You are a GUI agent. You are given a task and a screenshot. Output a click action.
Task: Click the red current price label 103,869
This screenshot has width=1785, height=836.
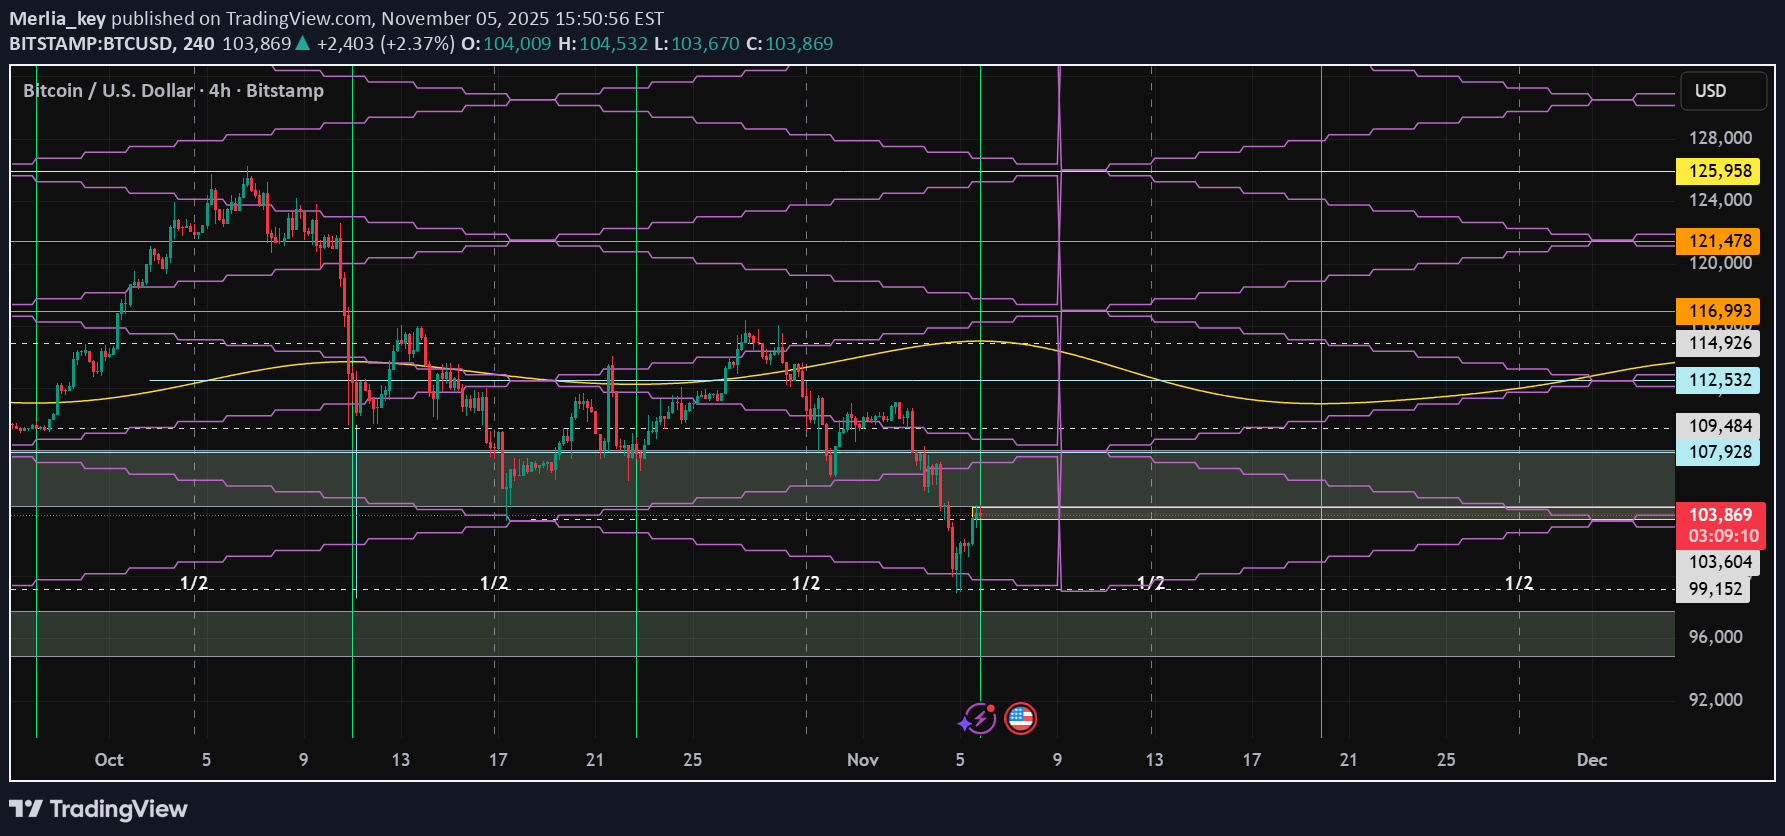point(1719,515)
